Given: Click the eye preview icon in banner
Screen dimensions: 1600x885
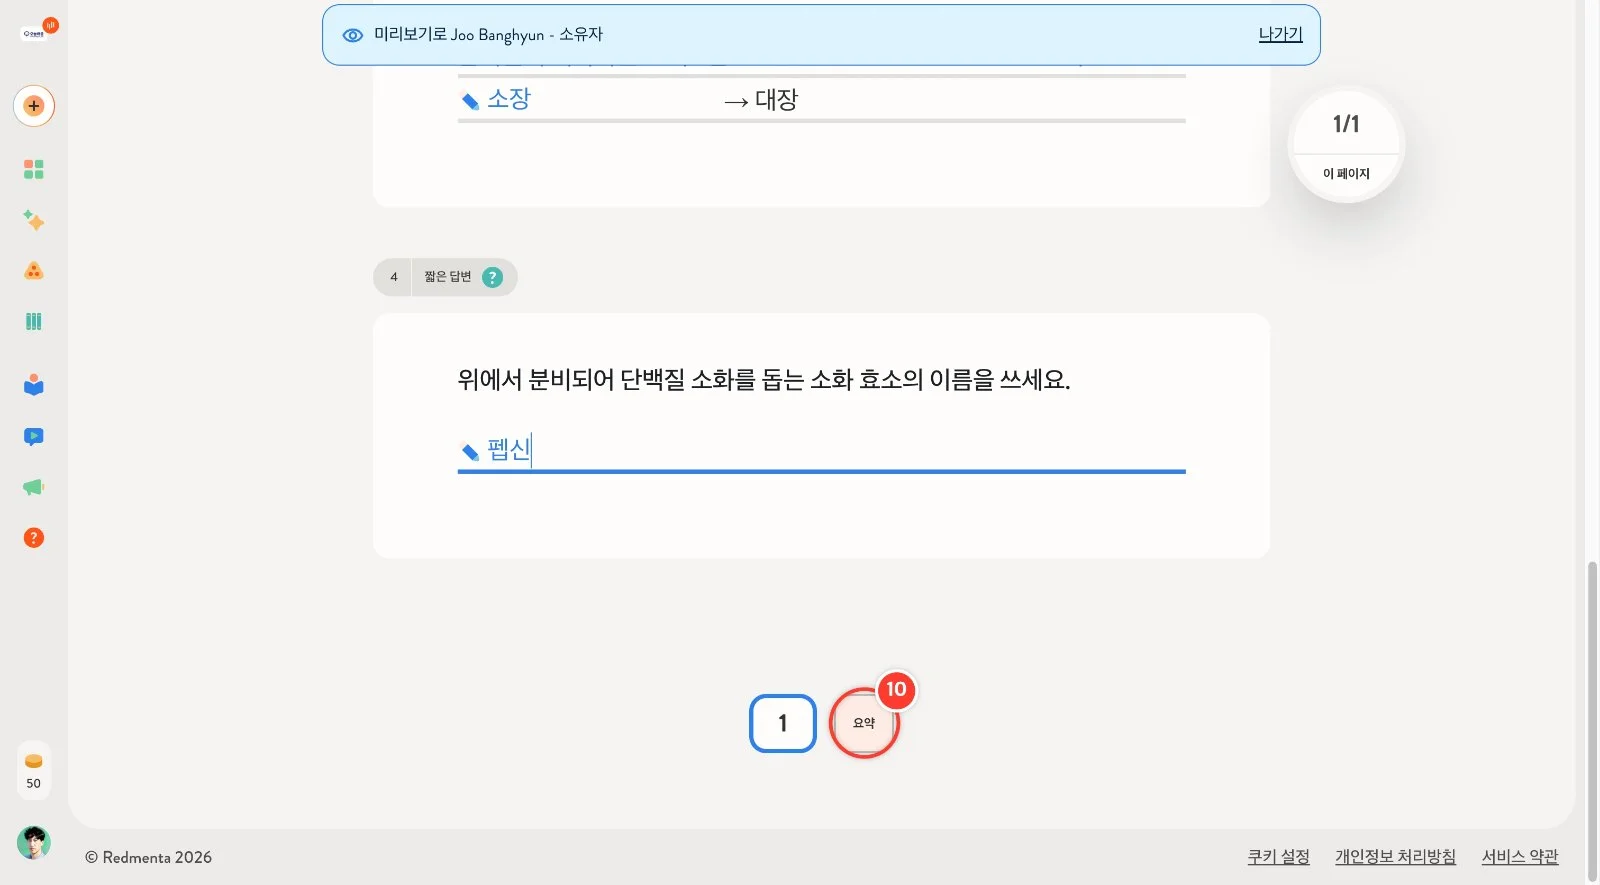Looking at the screenshot, I should tap(352, 35).
